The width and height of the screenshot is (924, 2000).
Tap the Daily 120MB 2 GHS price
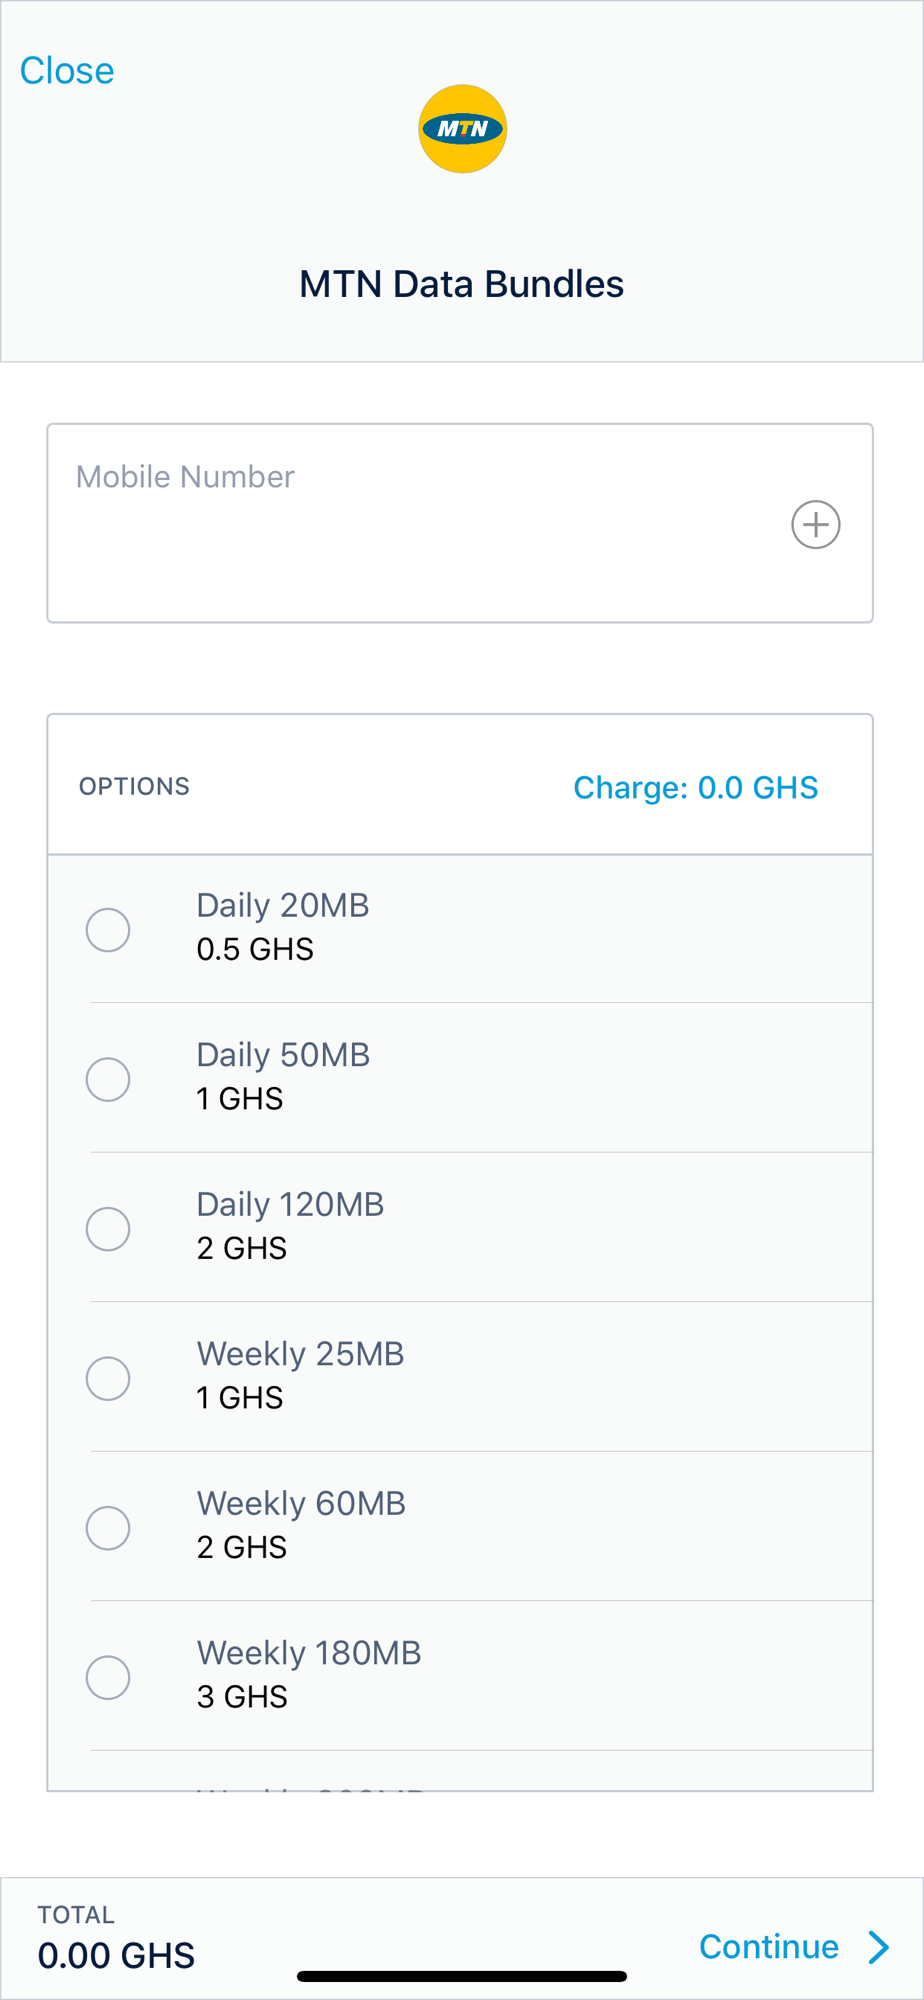[x=242, y=1249]
